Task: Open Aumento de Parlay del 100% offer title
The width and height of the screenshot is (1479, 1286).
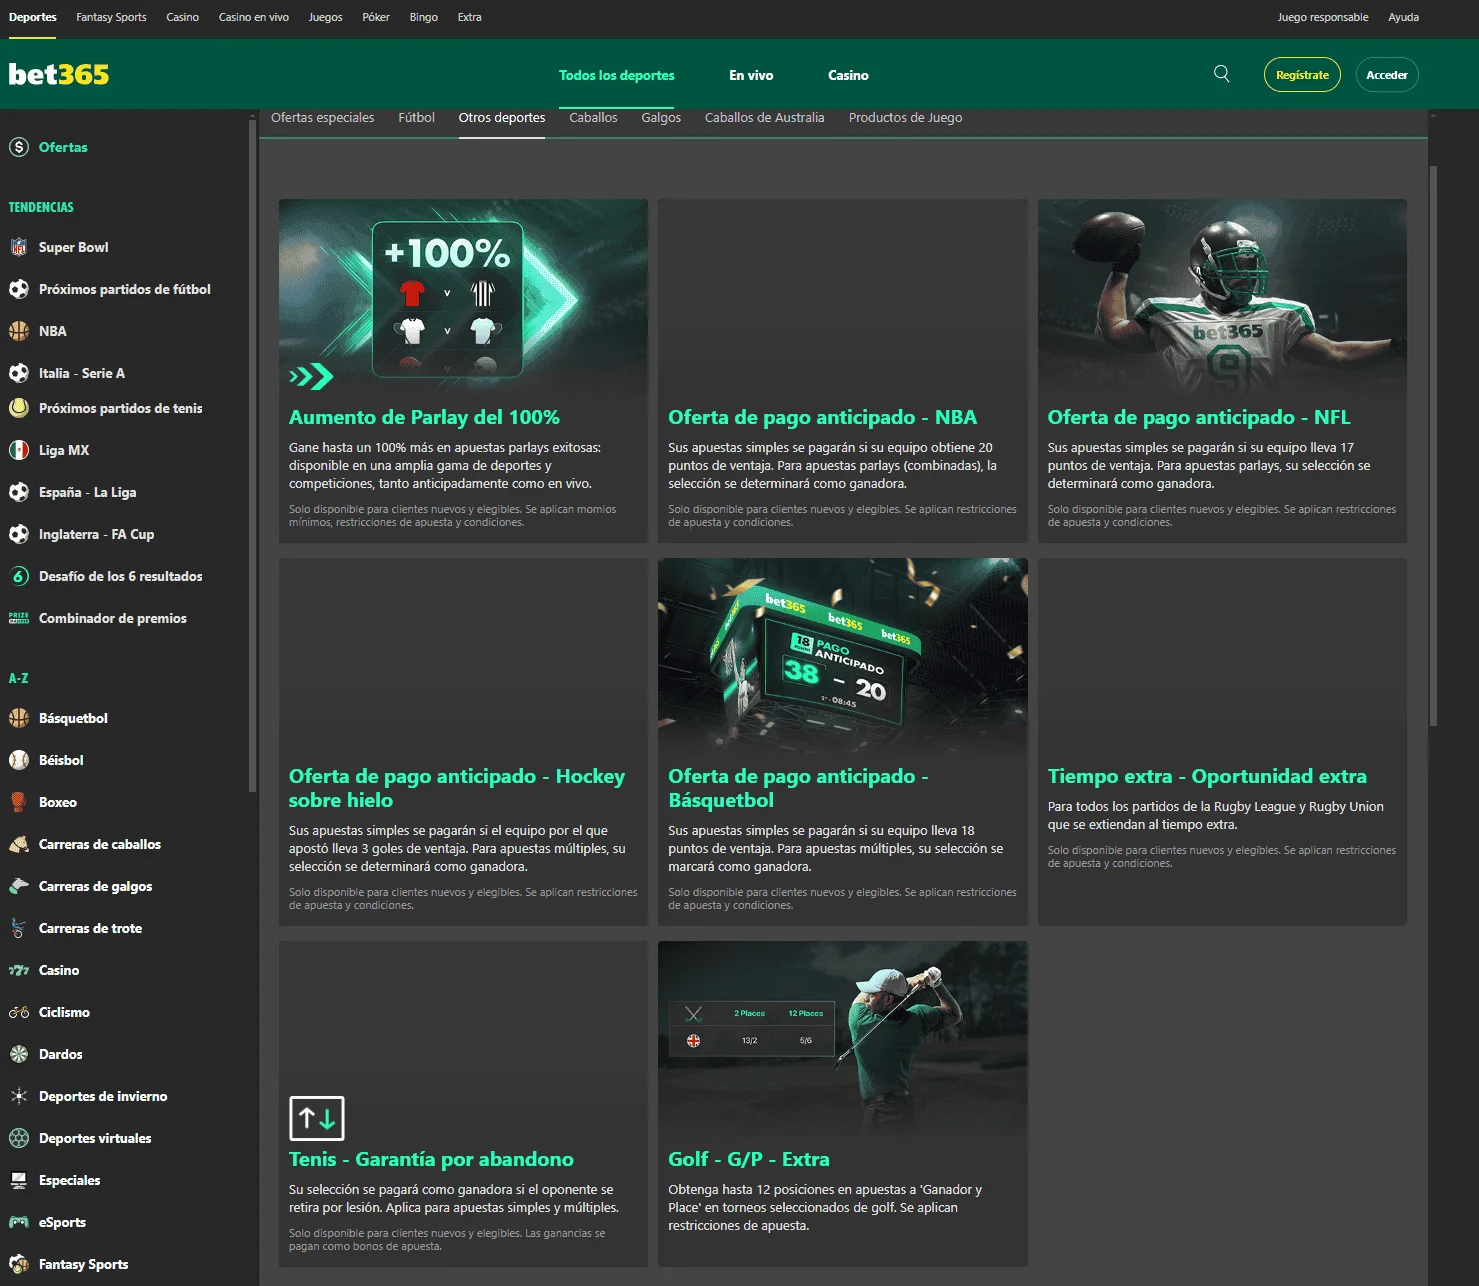Action: (x=424, y=417)
